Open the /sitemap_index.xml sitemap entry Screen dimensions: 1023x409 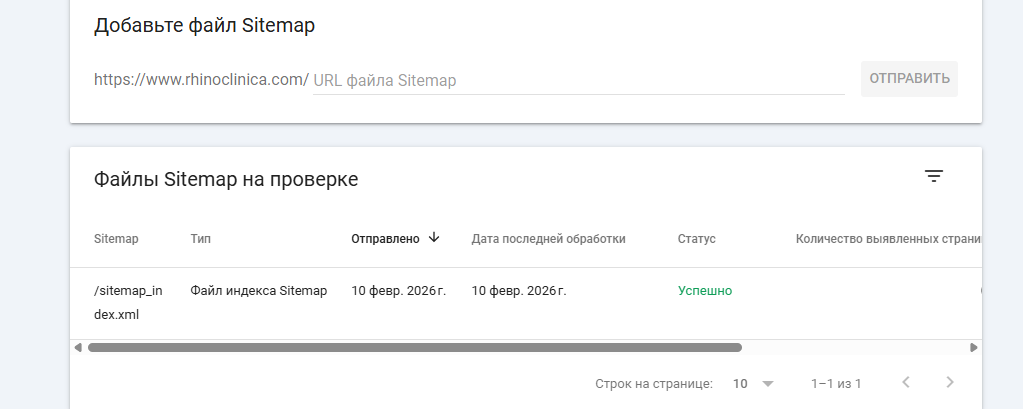click(x=127, y=302)
